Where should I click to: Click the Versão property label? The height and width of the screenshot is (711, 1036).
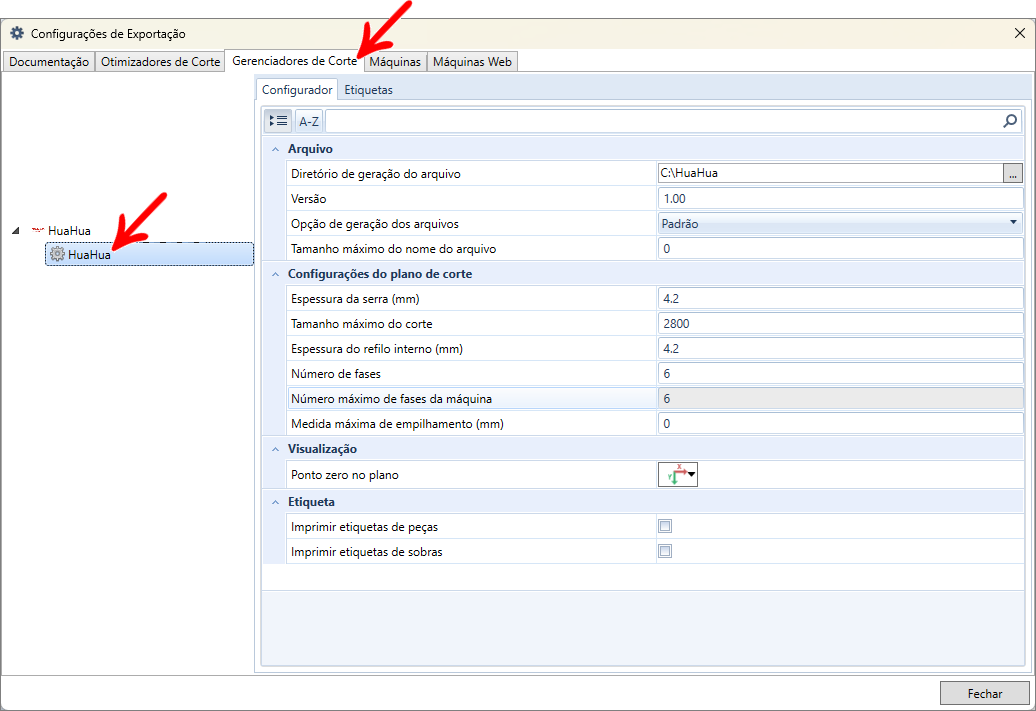(x=309, y=199)
